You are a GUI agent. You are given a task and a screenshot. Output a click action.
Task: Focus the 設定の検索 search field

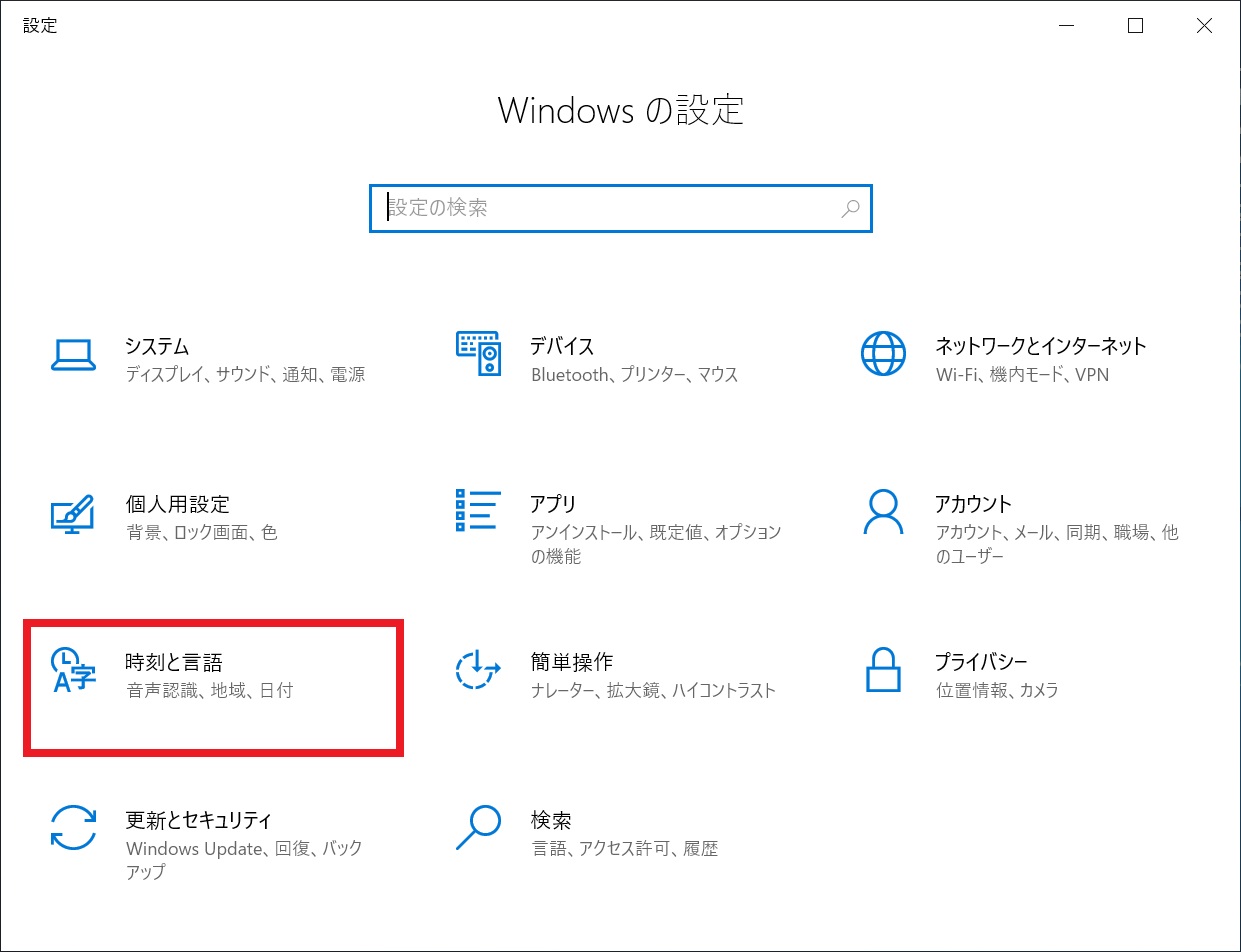click(x=620, y=208)
